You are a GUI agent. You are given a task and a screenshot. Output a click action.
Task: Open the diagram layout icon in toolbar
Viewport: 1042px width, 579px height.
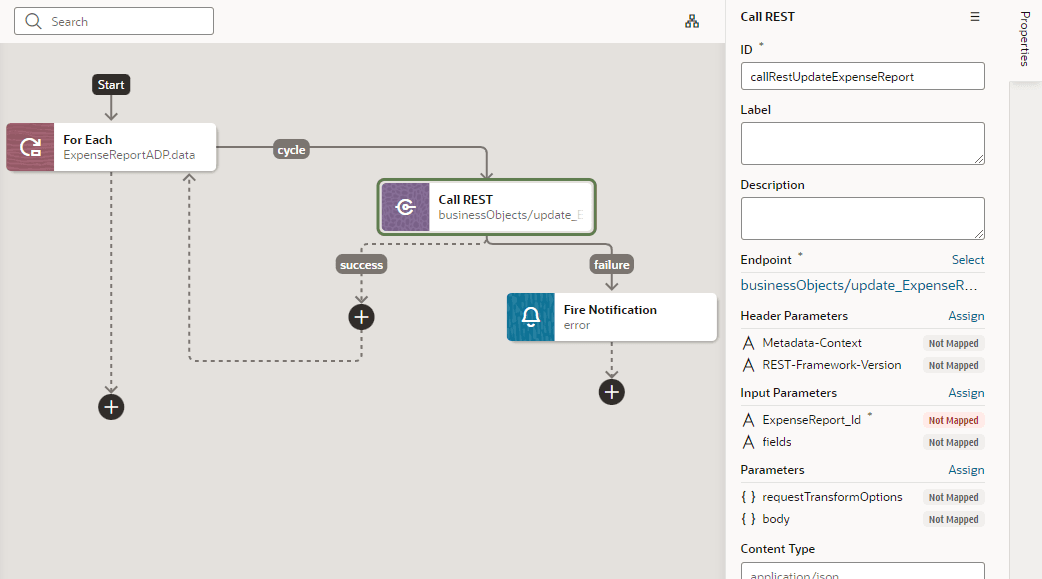coord(692,21)
